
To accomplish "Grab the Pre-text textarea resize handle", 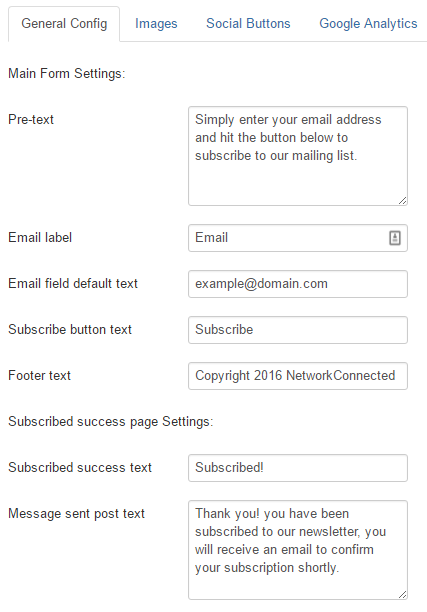I will click(402, 201).
